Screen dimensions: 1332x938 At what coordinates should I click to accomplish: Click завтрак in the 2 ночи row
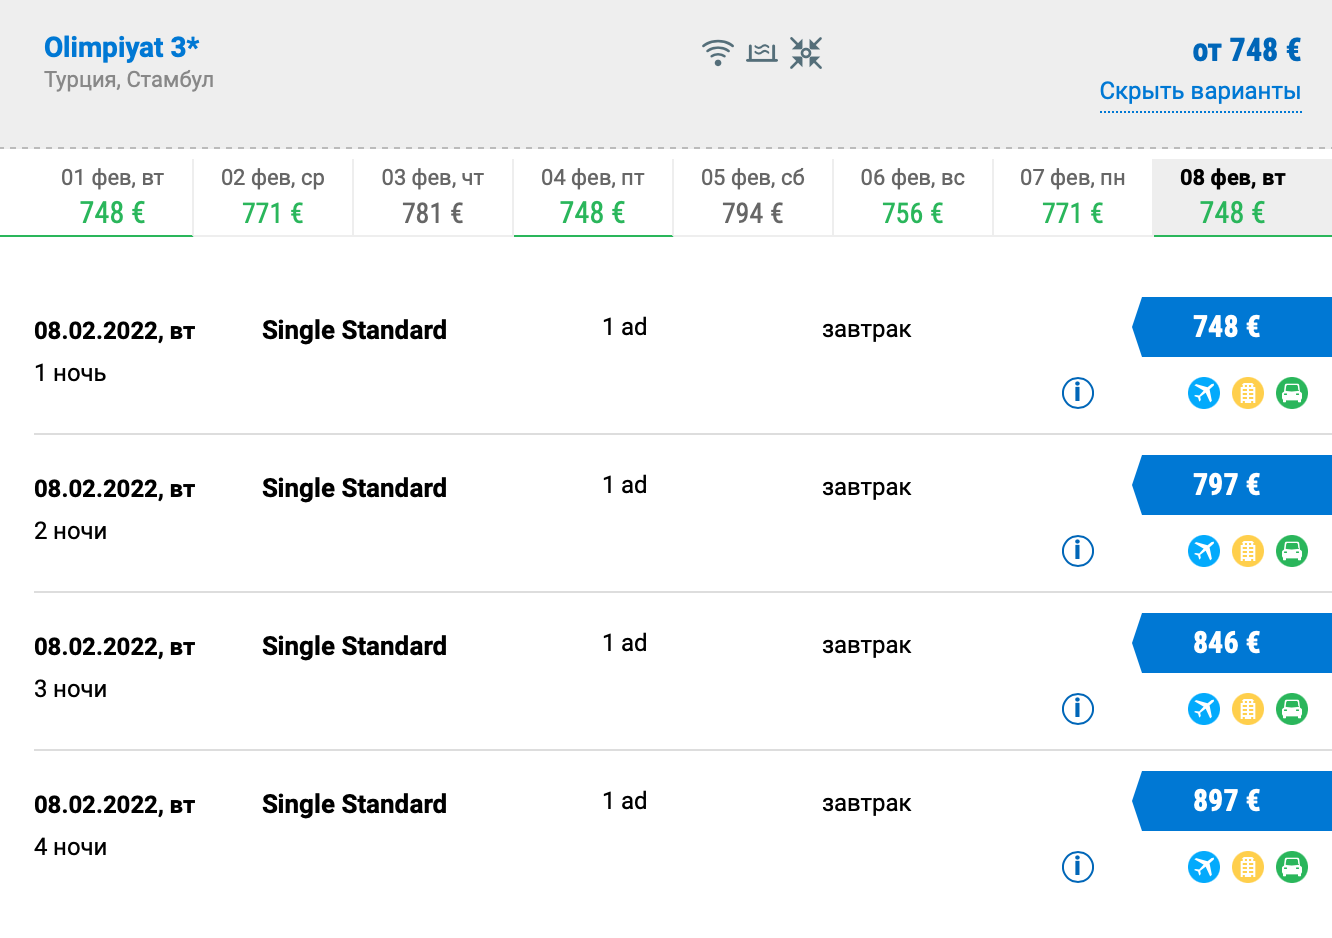867,488
